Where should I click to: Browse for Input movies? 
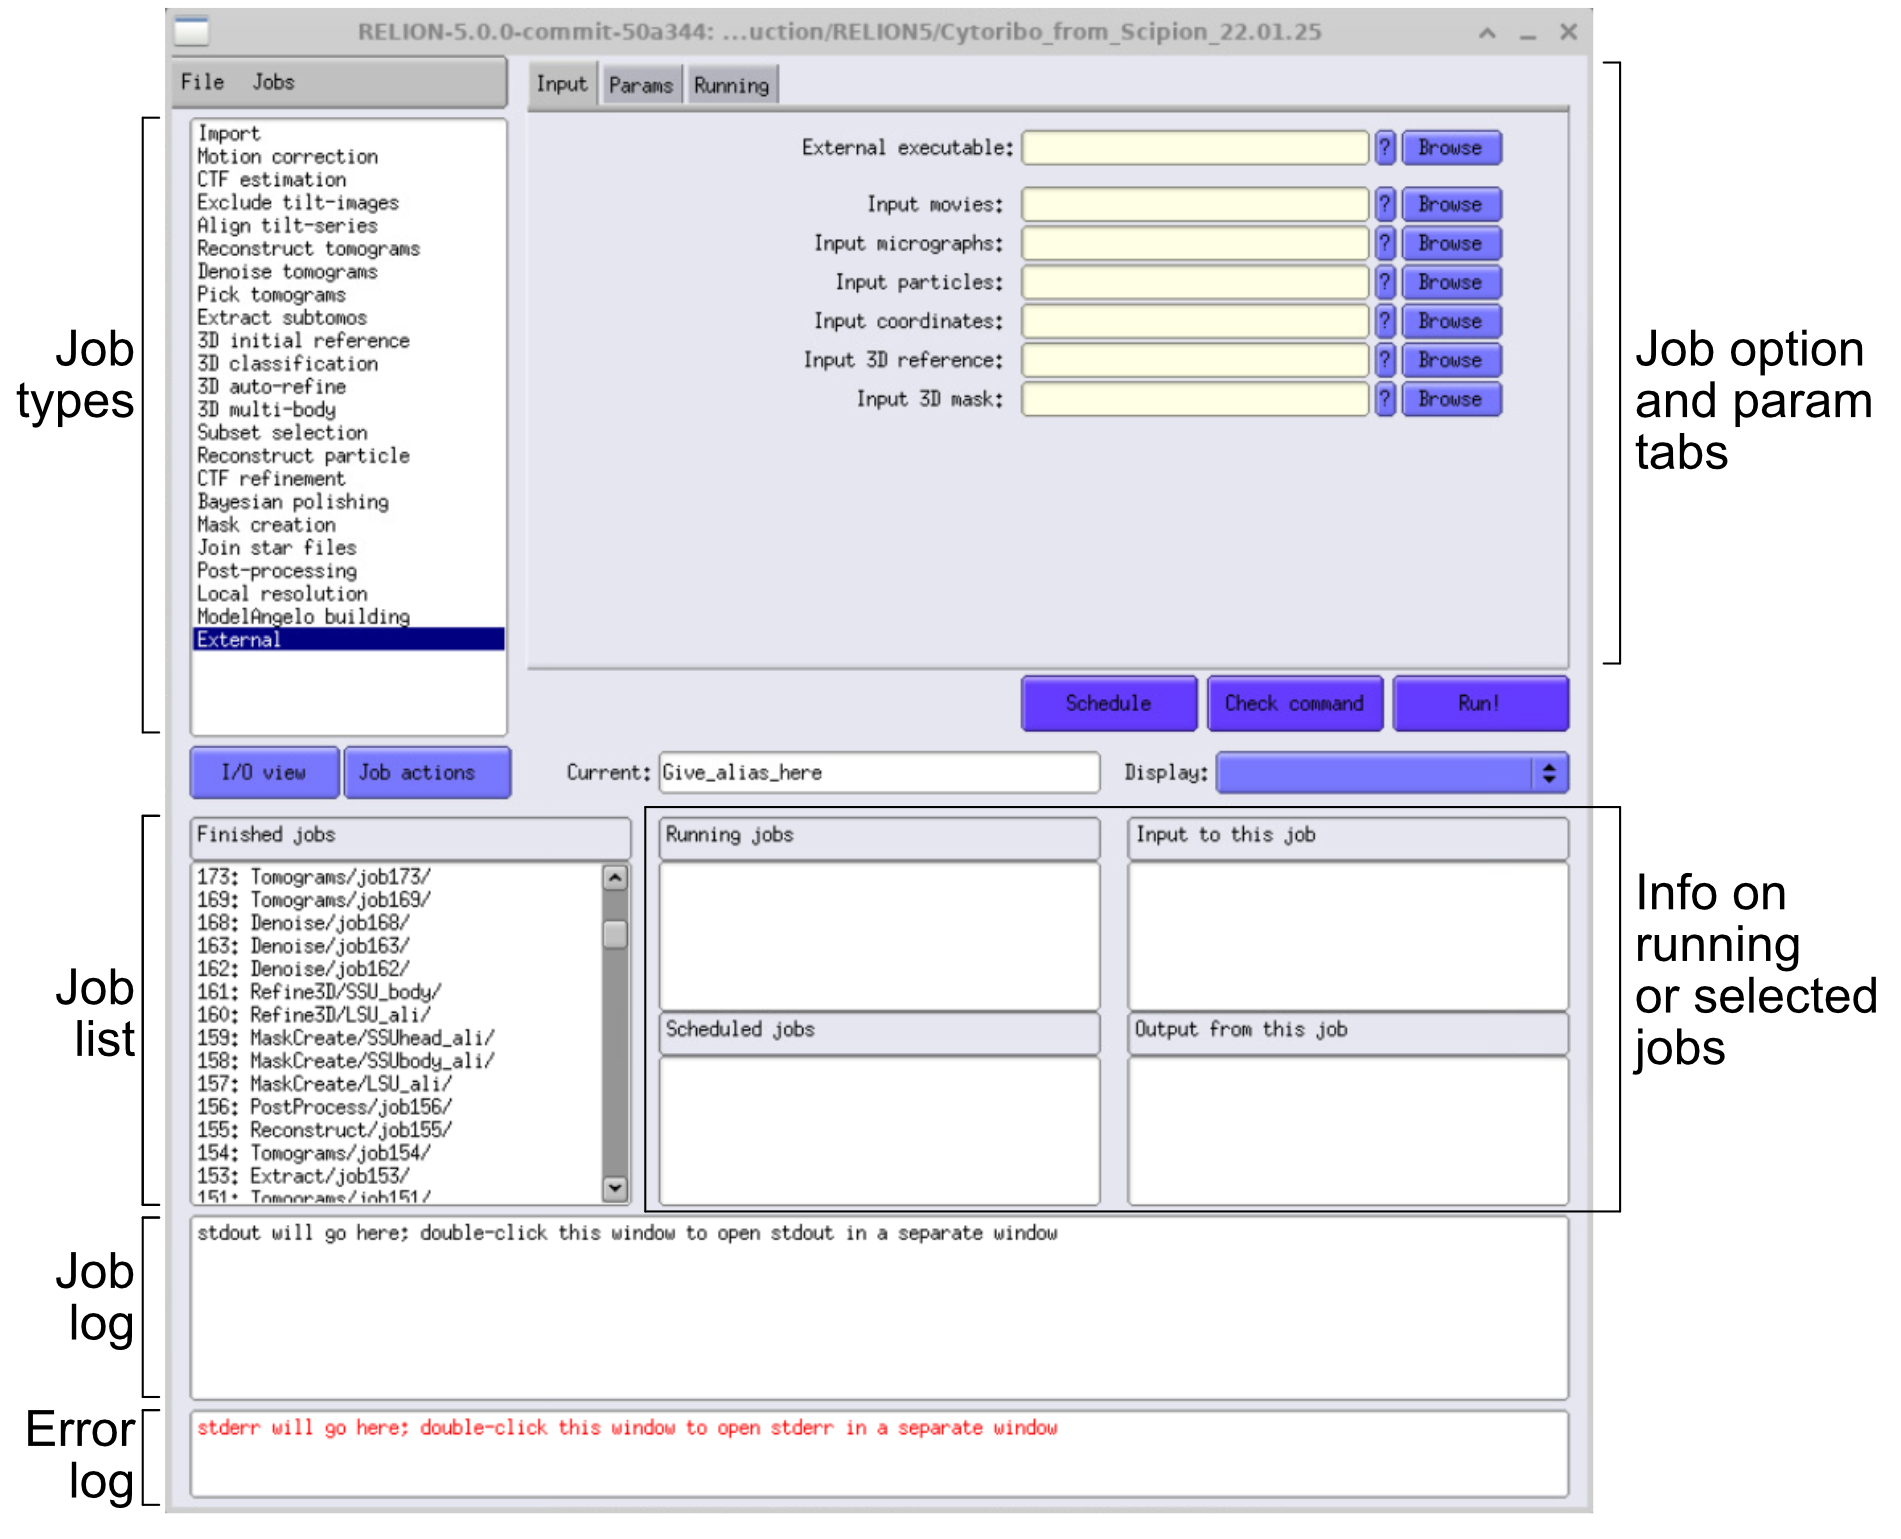click(1451, 205)
